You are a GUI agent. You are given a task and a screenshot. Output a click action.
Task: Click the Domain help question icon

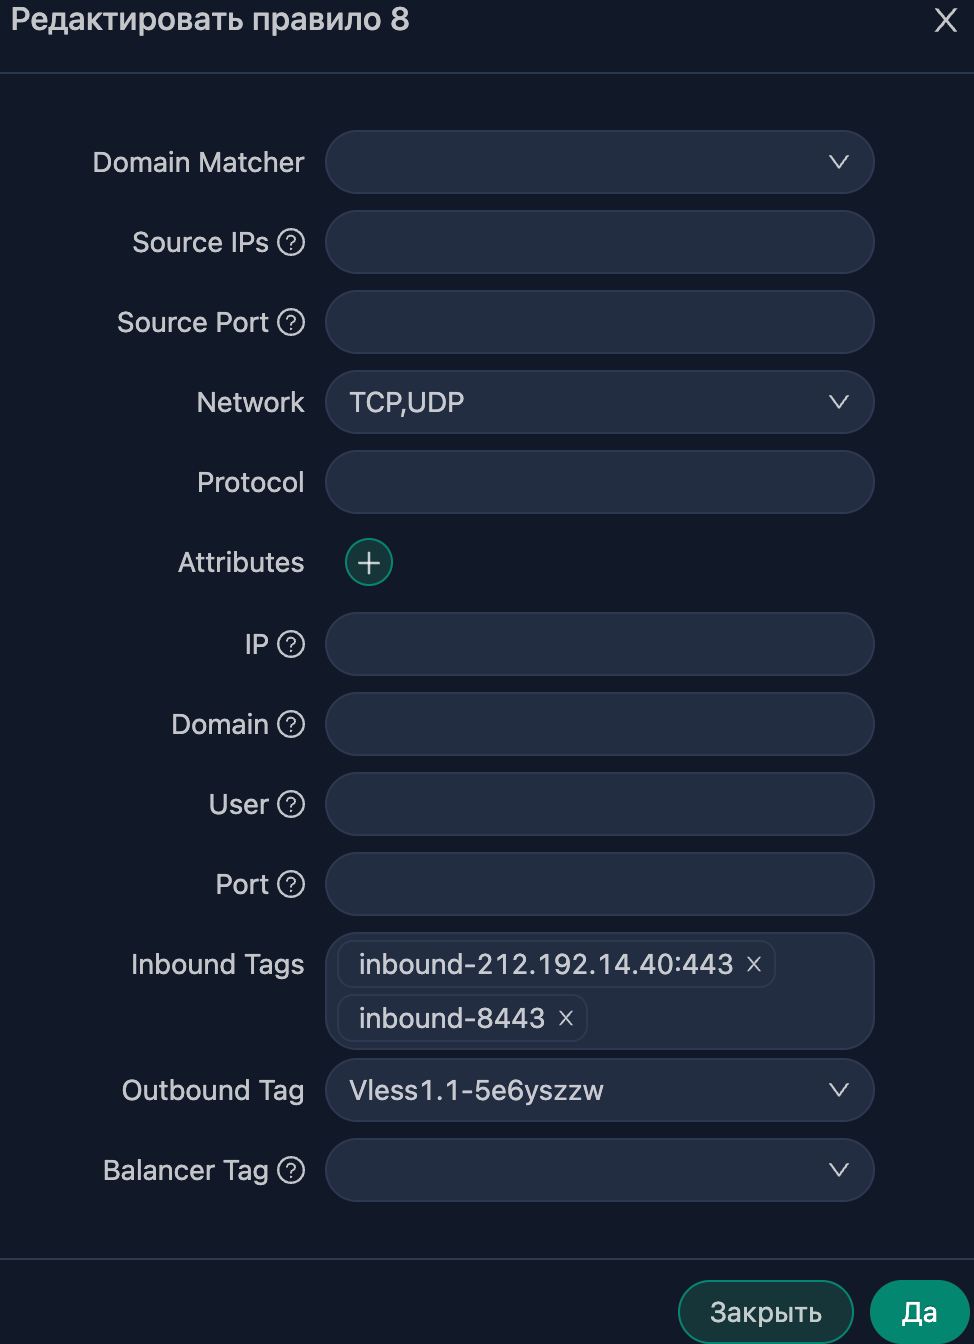point(291,724)
